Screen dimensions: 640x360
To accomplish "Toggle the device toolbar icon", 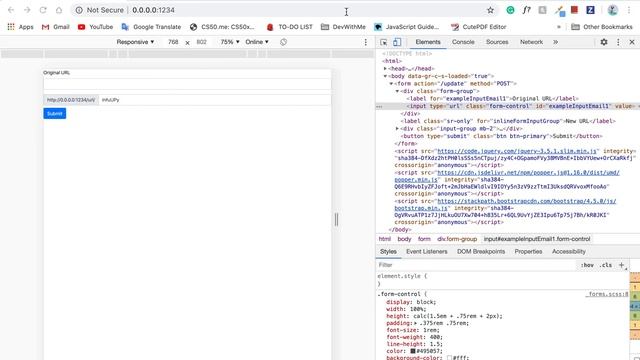I will coord(397,42).
